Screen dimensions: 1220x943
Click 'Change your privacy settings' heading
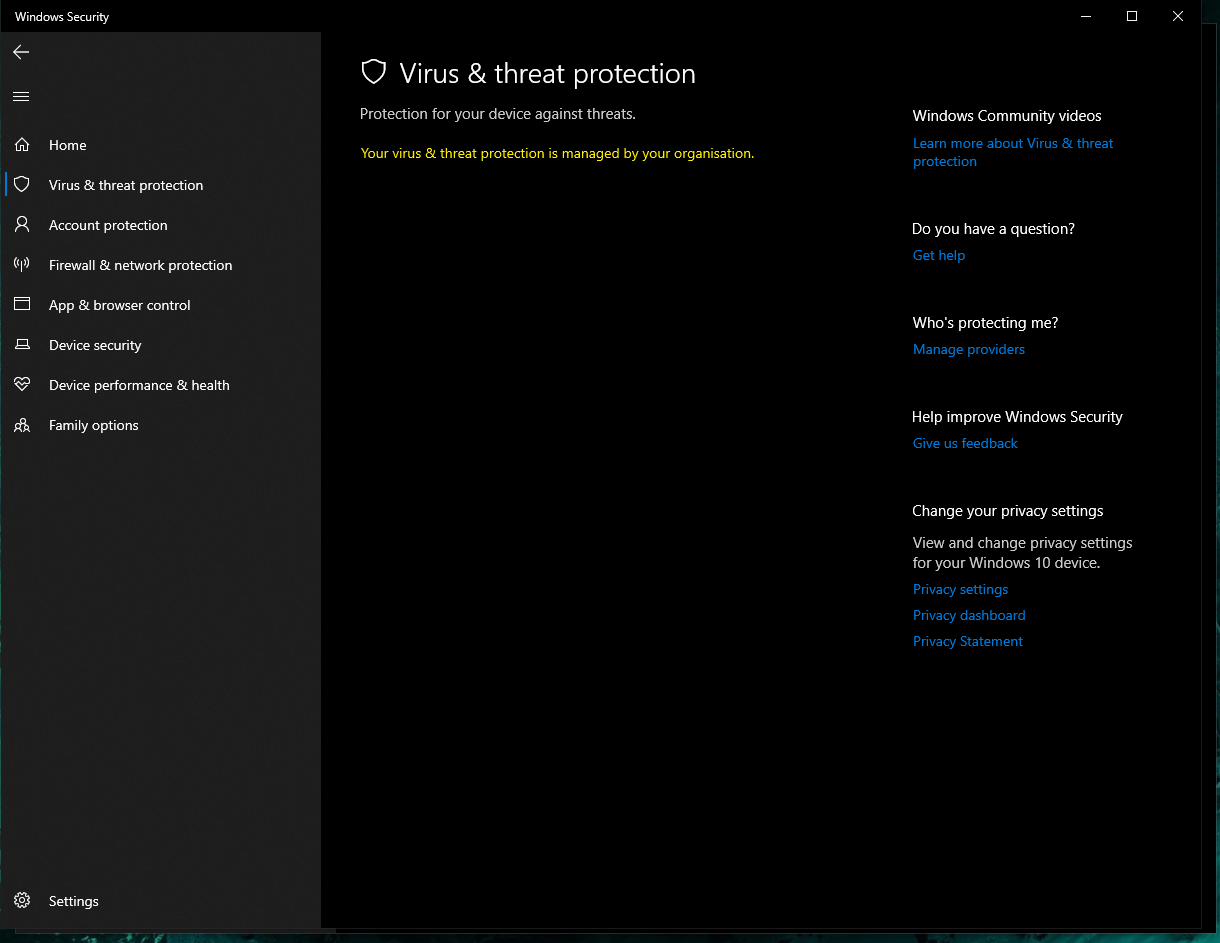click(x=1008, y=511)
